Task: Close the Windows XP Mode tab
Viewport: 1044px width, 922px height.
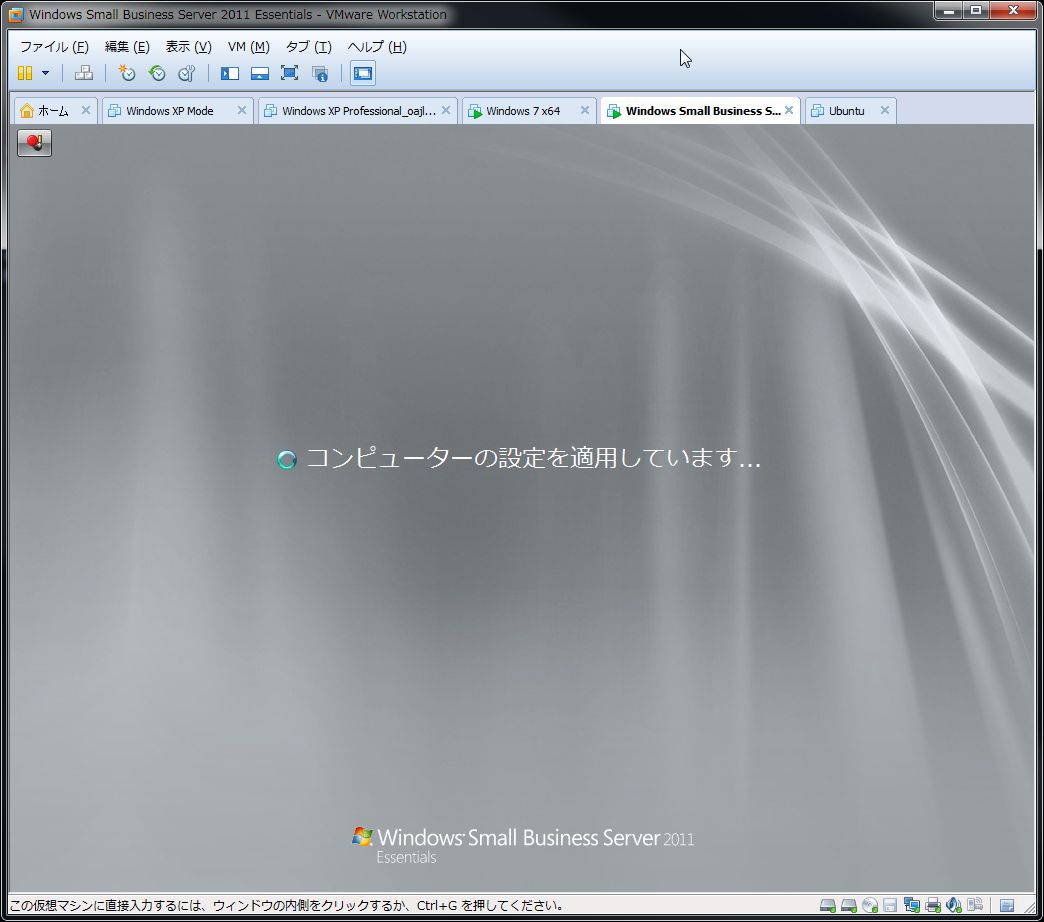Action: click(x=242, y=110)
